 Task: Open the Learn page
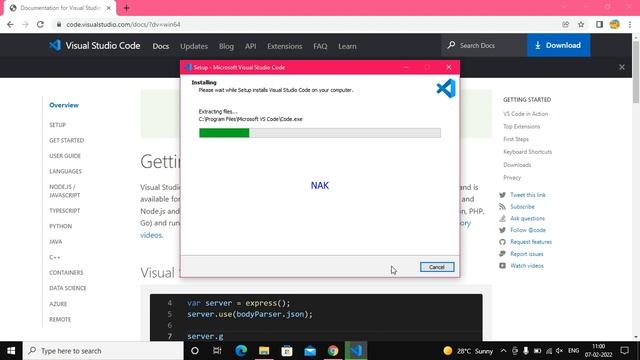(347, 46)
